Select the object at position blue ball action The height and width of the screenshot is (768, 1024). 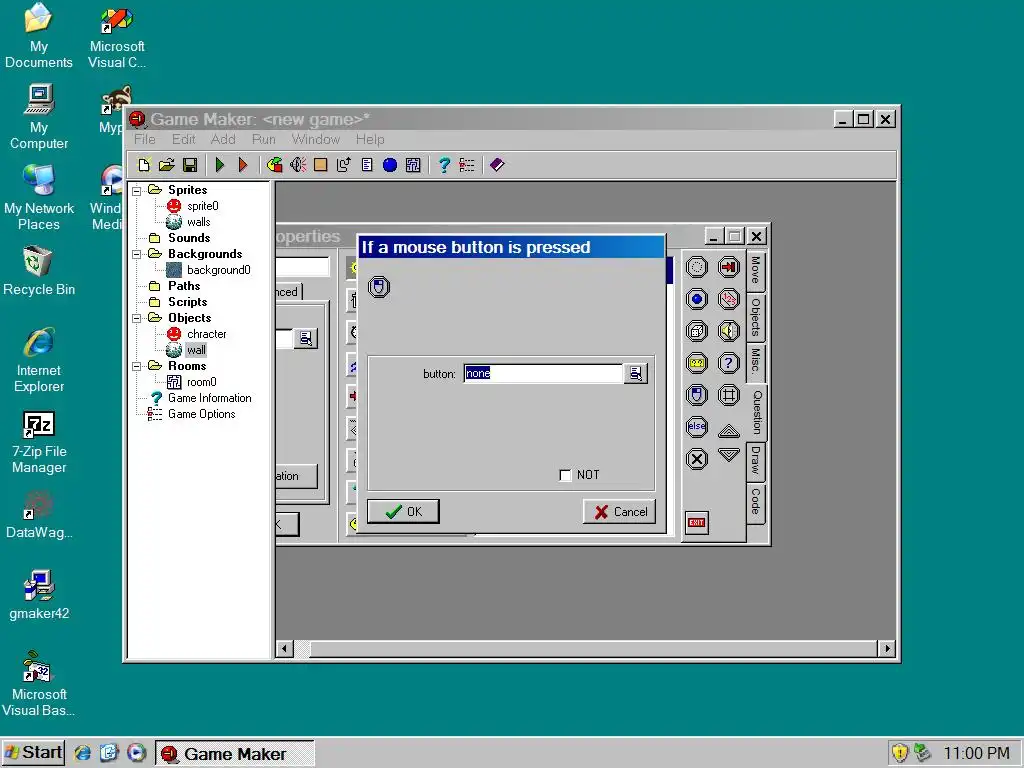697,299
